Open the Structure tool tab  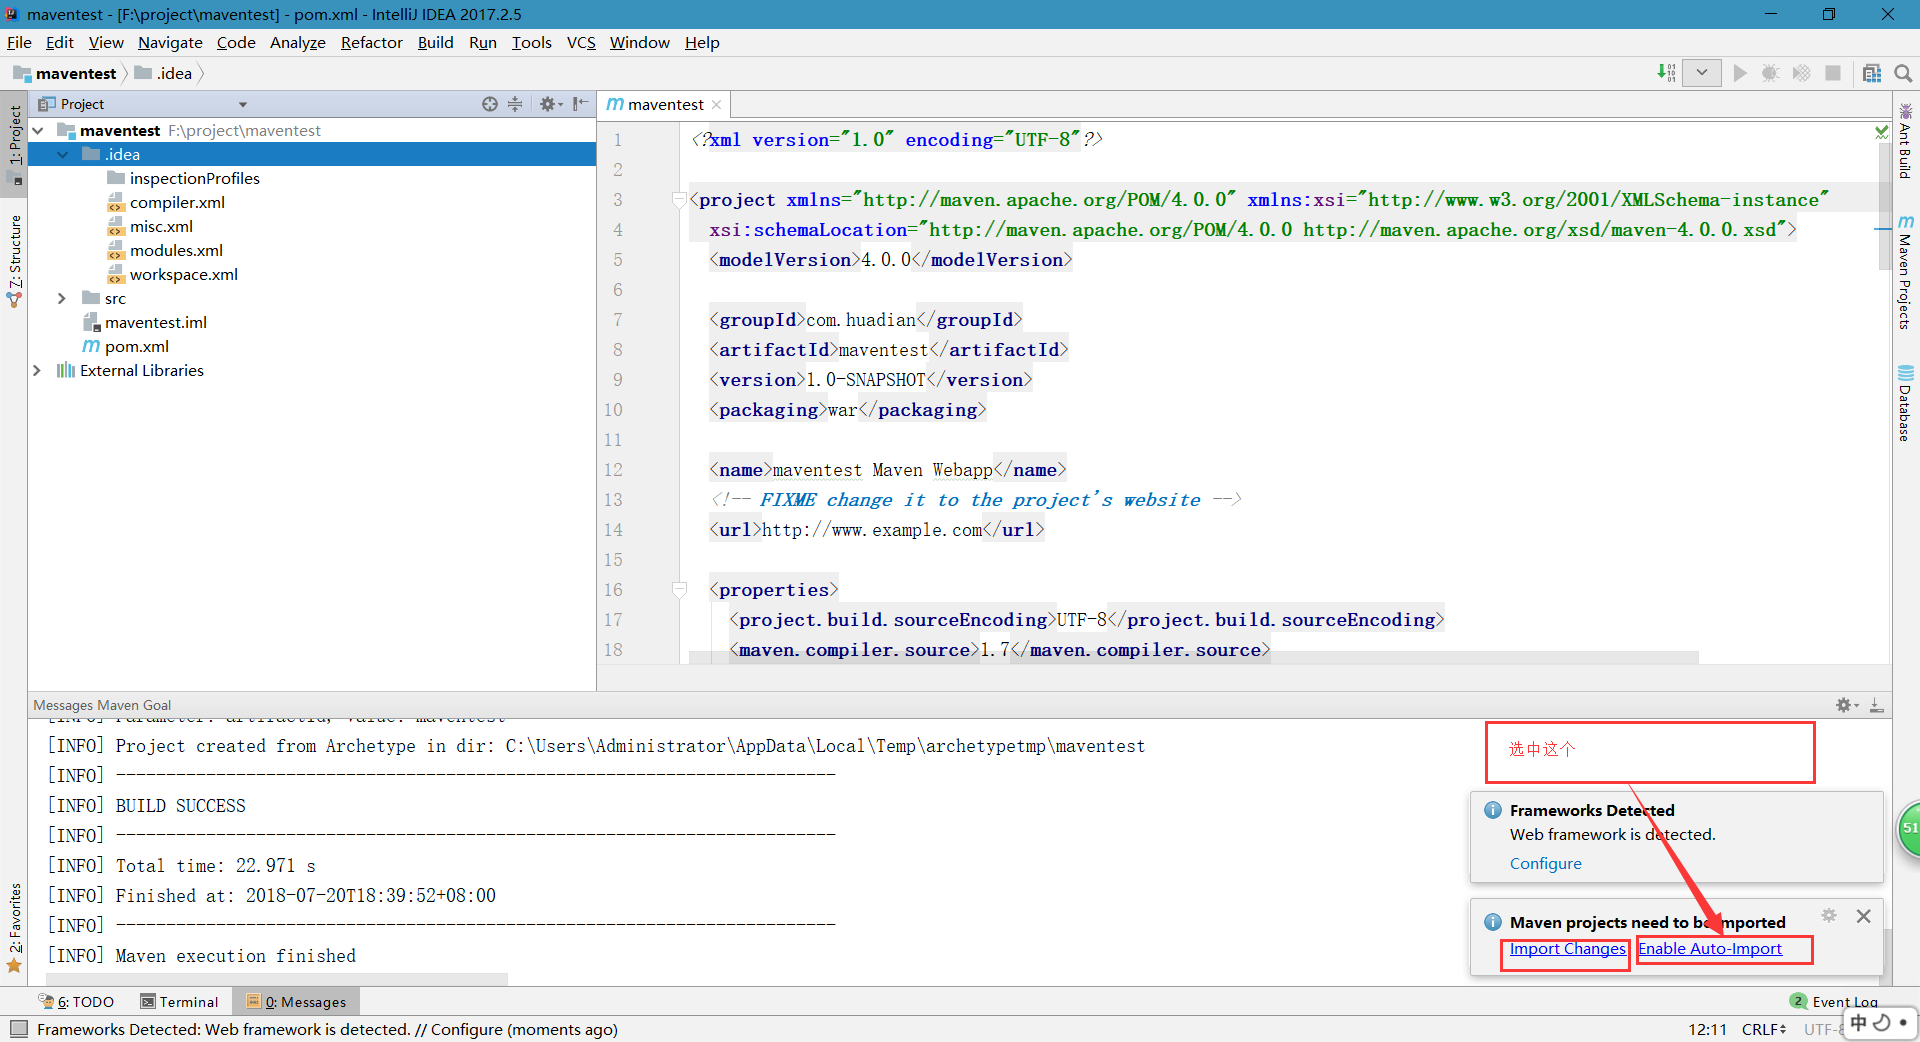pos(15,260)
